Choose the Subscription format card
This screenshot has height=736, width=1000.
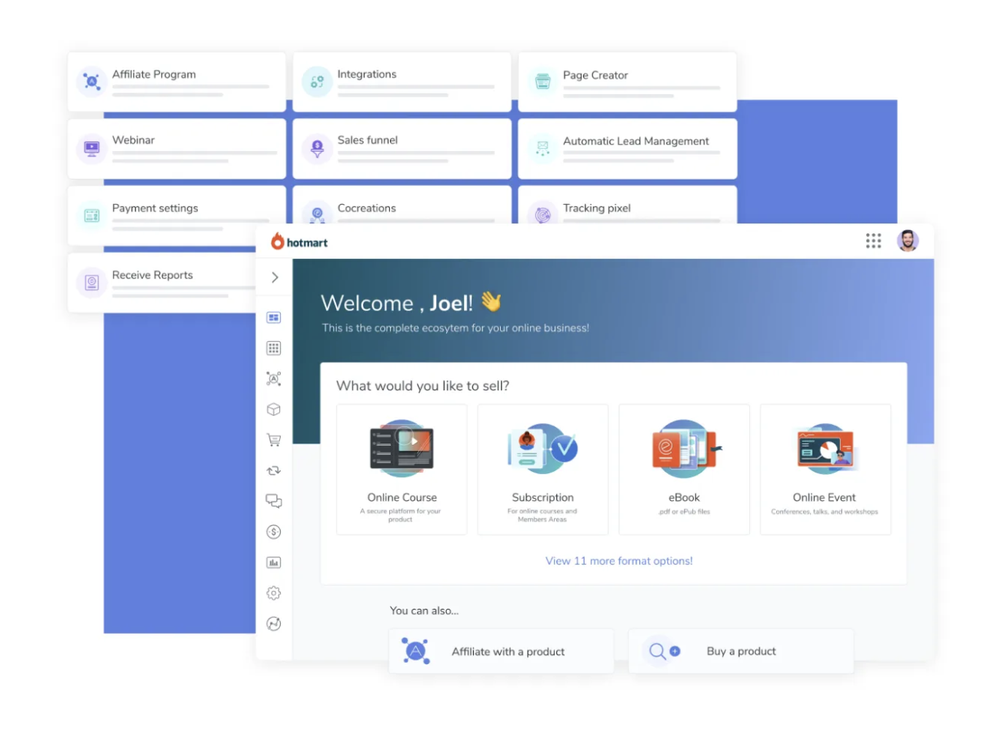coord(543,469)
